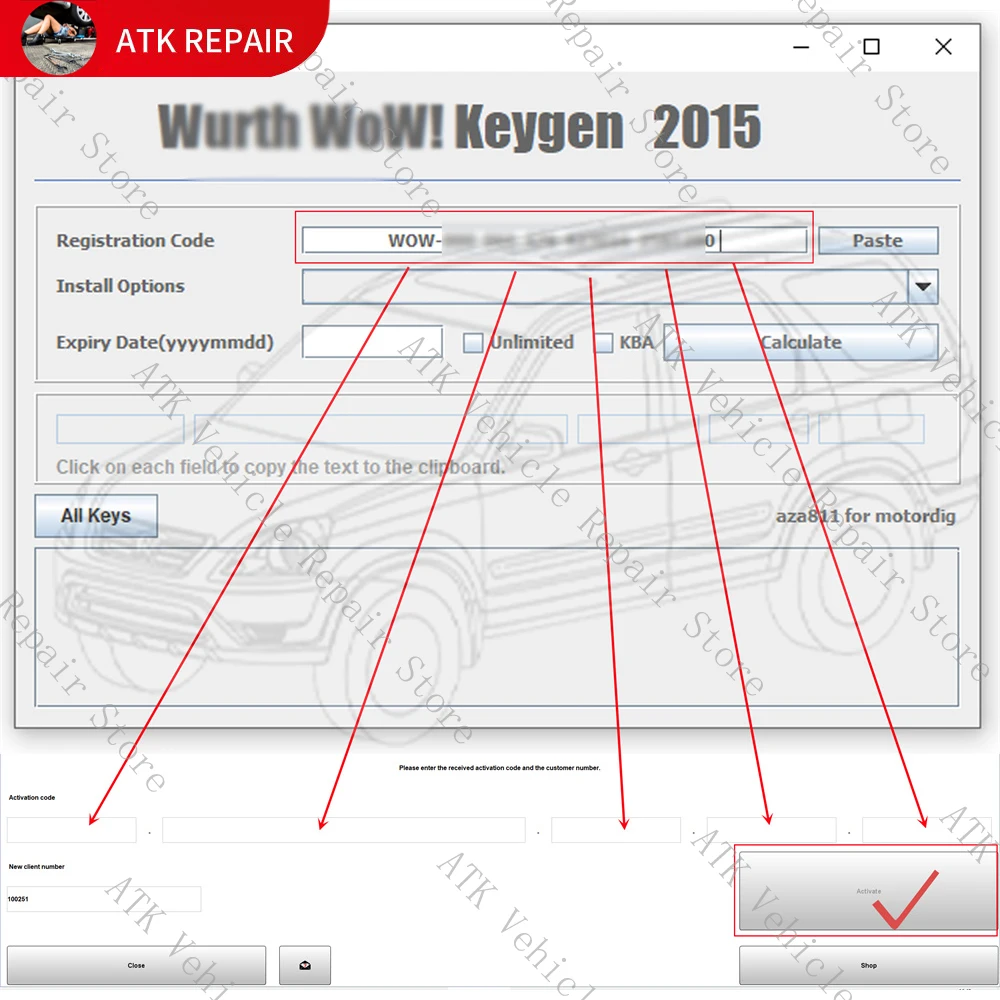The height and width of the screenshot is (1000, 1000).
Task: Copy the second wide generated key field
Action: point(381,429)
